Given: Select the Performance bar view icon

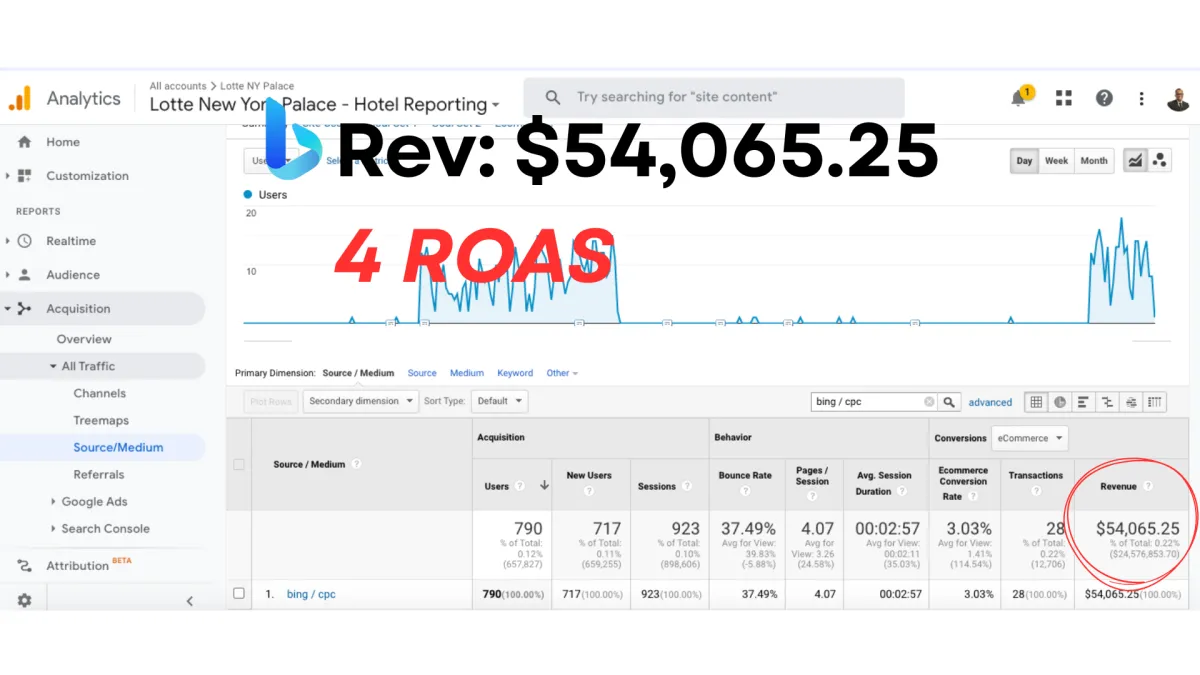Looking at the screenshot, I should 1084,402.
